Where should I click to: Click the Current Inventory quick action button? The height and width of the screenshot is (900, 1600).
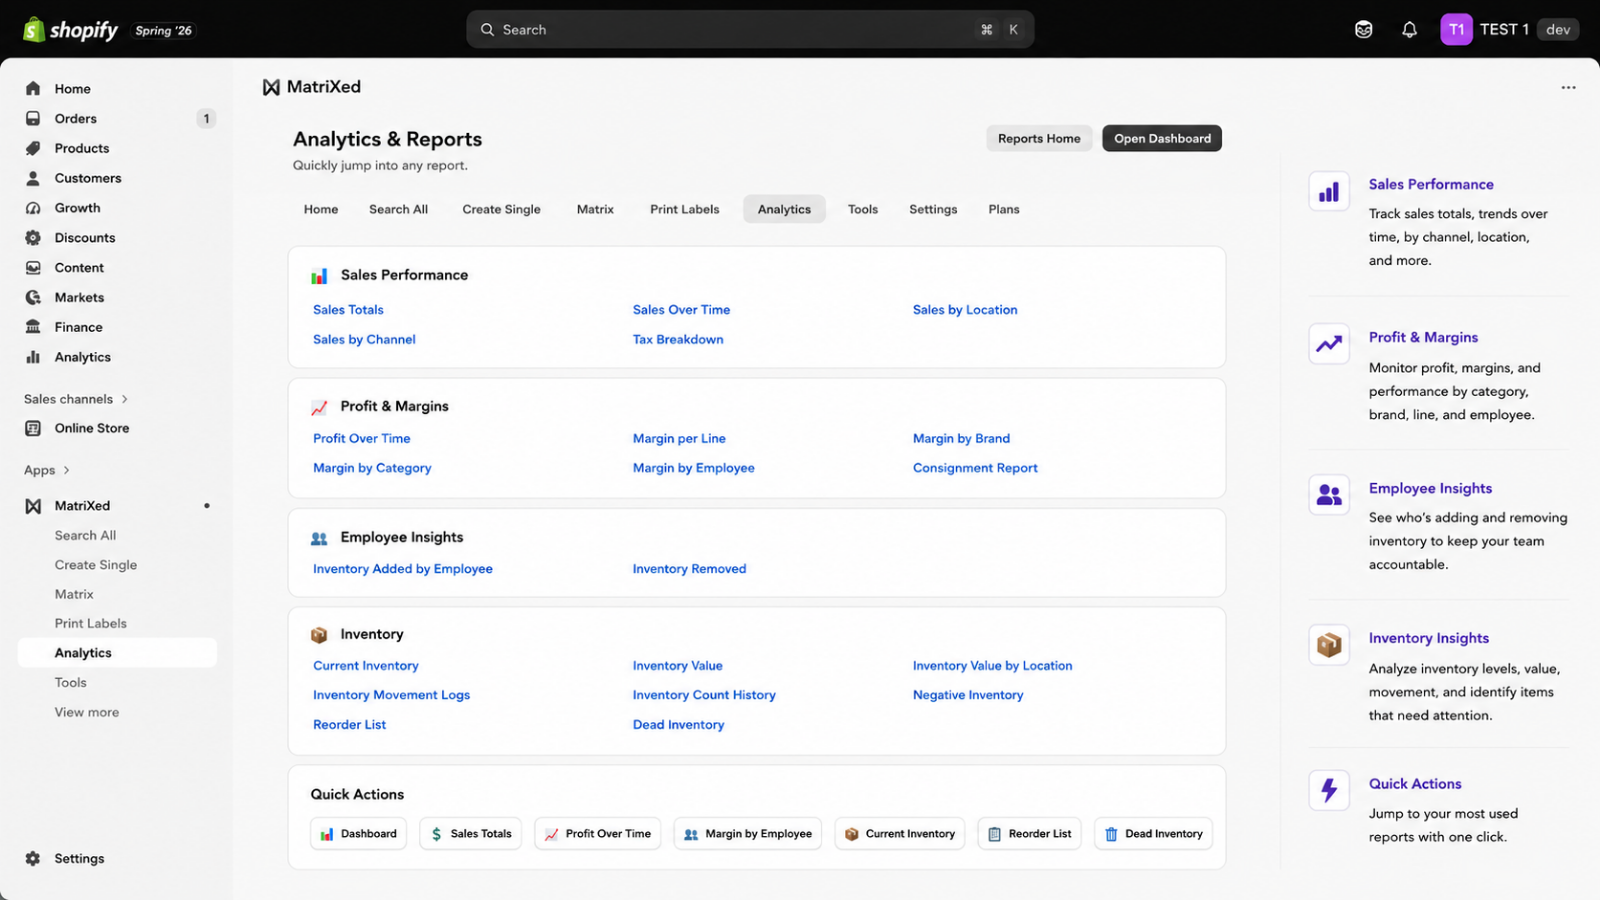point(900,834)
